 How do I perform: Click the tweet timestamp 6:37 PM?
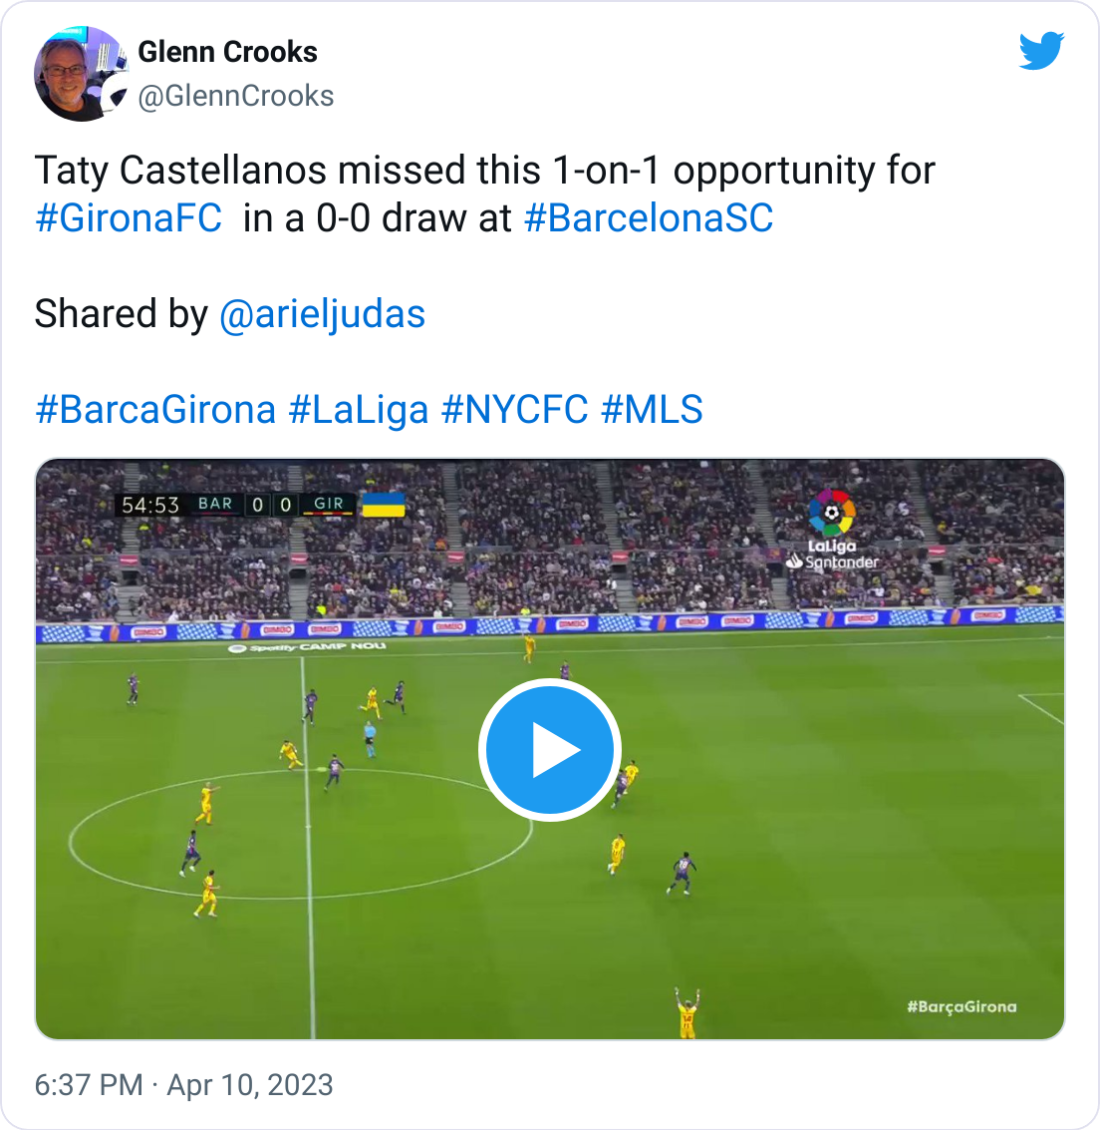point(89,1085)
